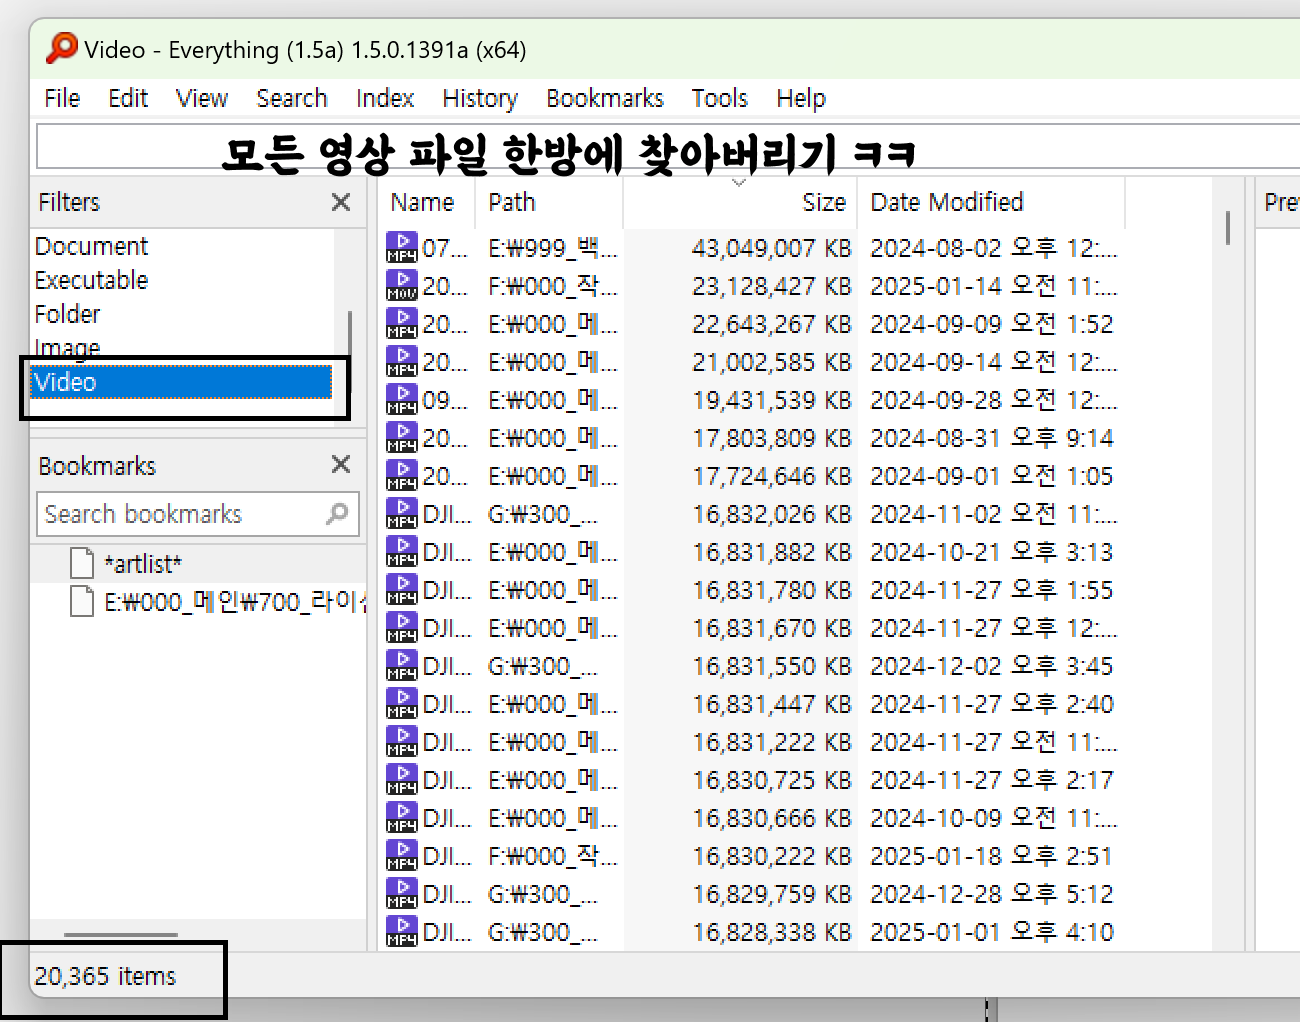
Task: Click MOV icon of 23,128,427 KB file
Action: [402, 285]
